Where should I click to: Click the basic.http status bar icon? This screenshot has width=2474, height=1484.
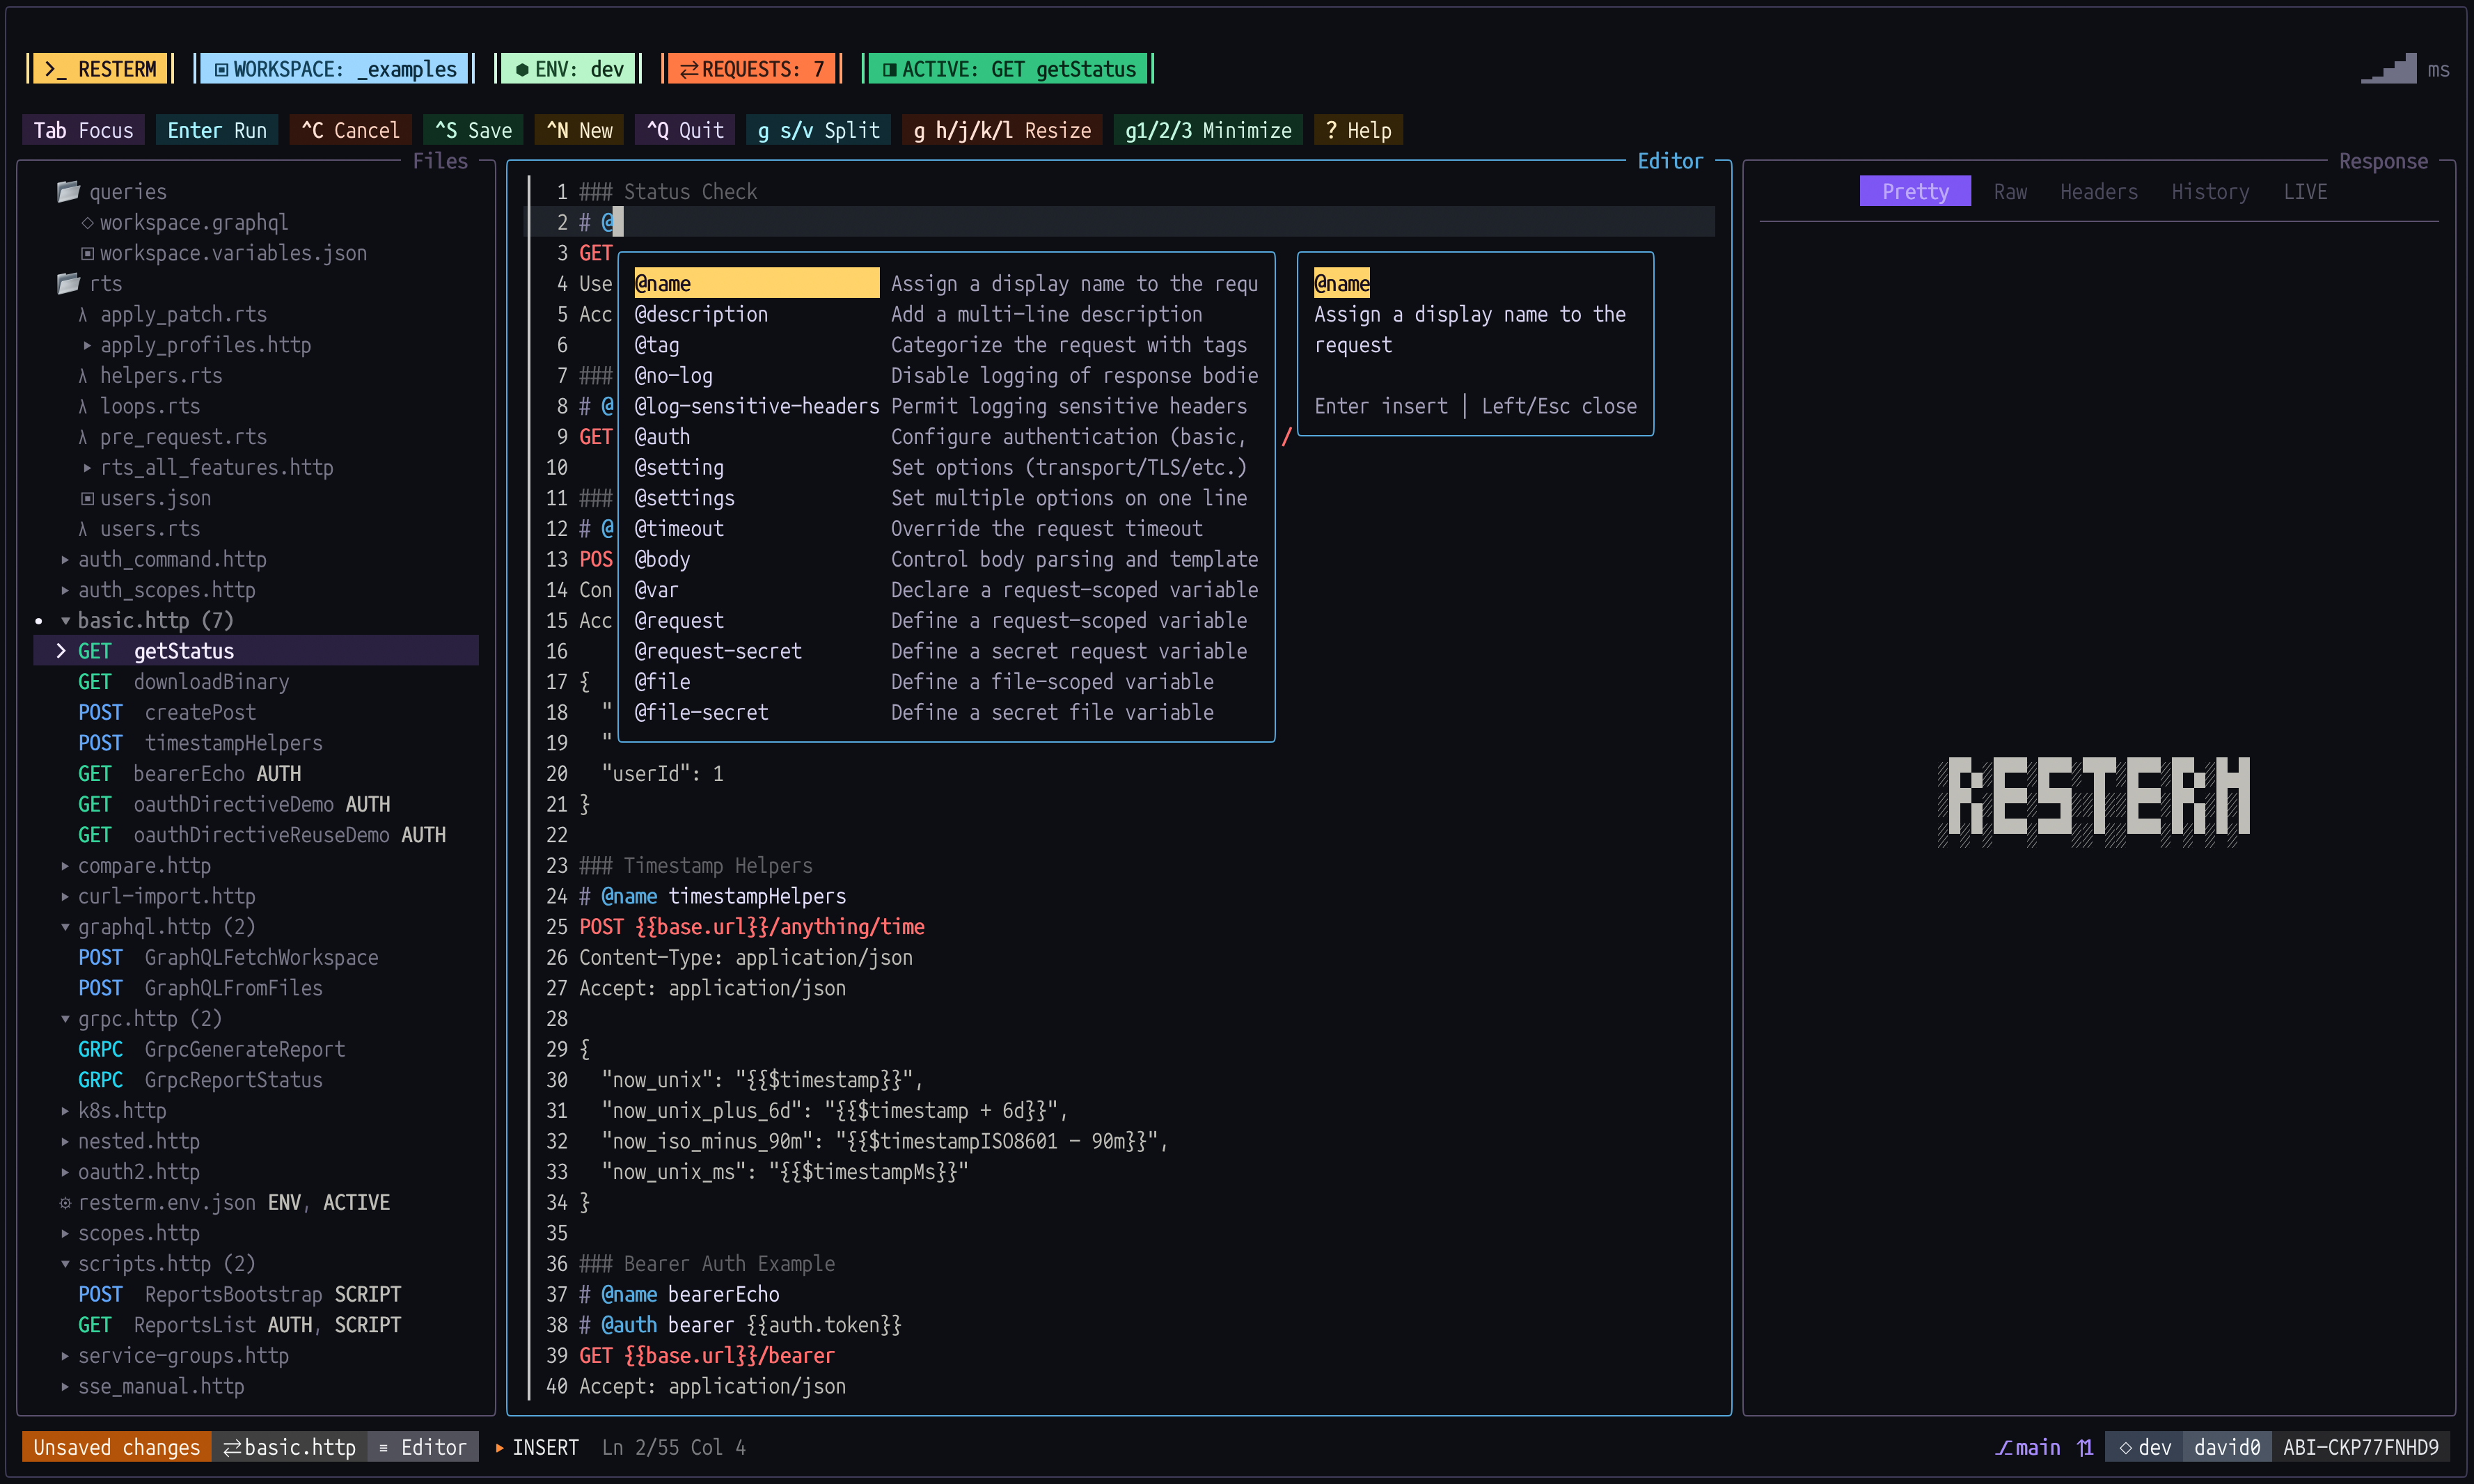pyautogui.click(x=232, y=1447)
